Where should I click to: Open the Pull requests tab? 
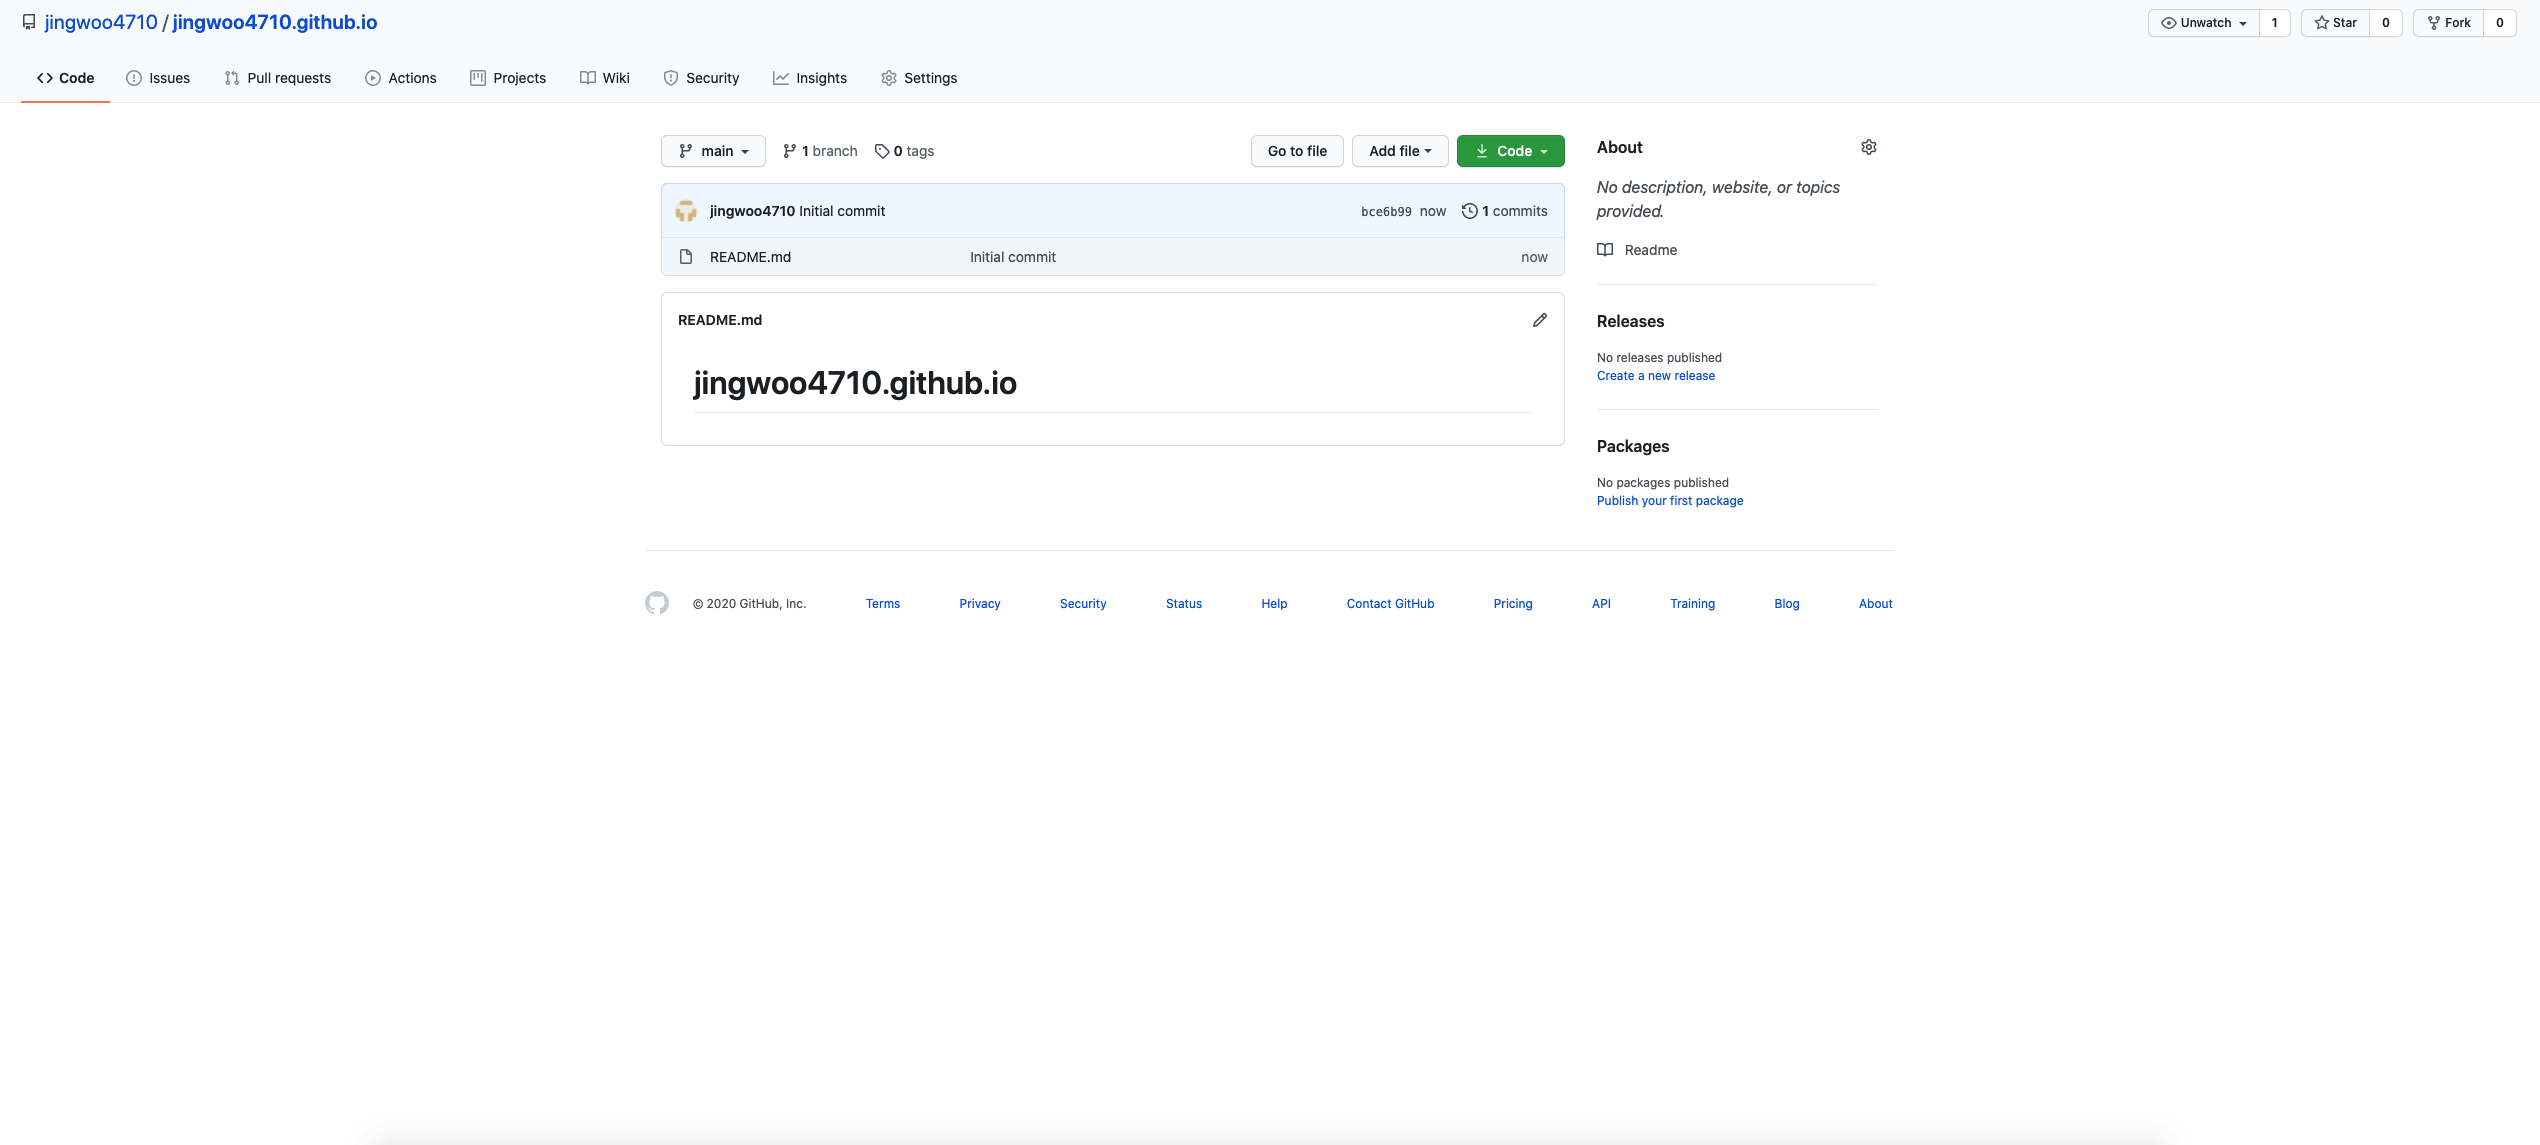(x=278, y=78)
